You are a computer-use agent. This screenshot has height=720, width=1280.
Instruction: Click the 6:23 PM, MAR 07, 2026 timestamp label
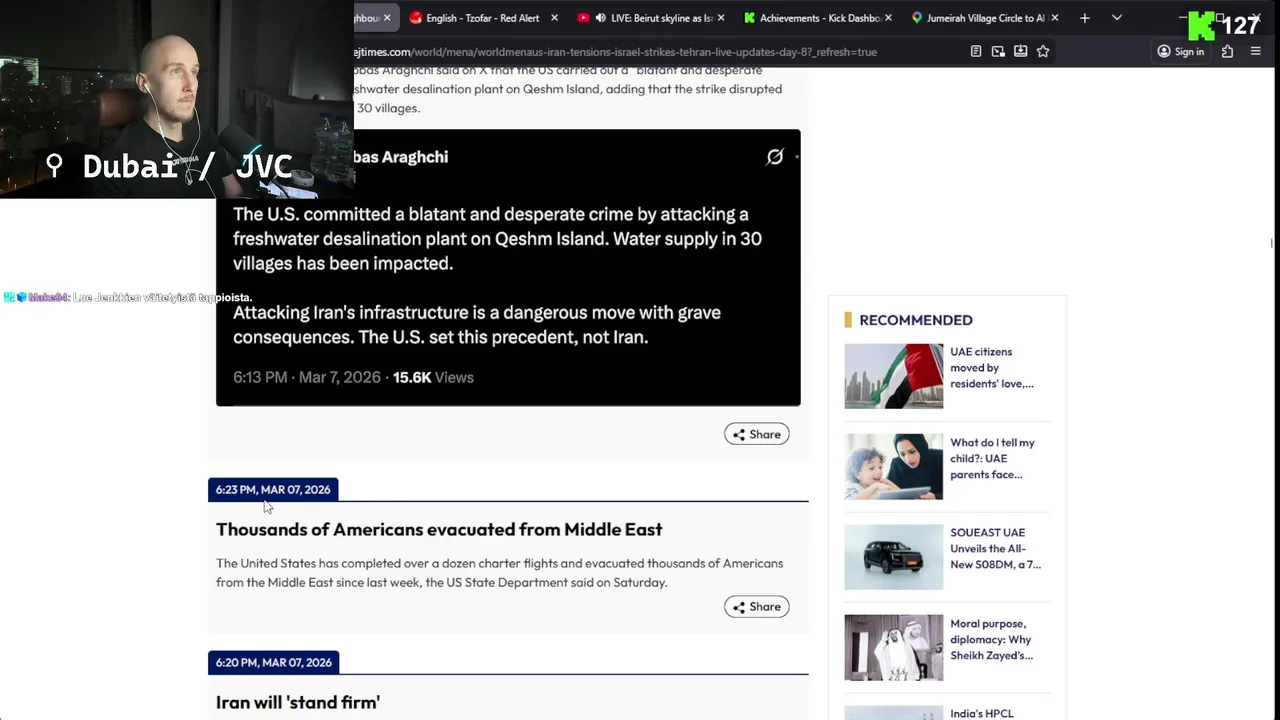[x=273, y=490]
